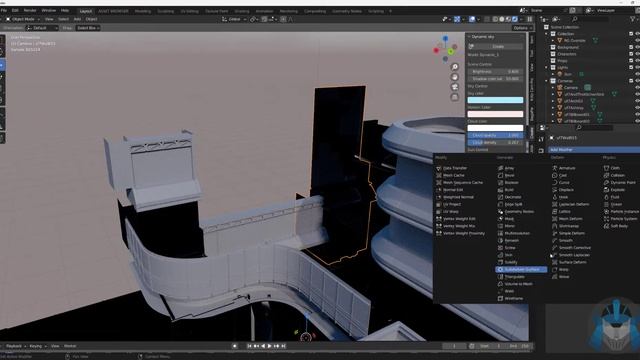The image size is (640, 360).
Task: Open the Global transform orientation dropdown
Action: click(234, 19)
